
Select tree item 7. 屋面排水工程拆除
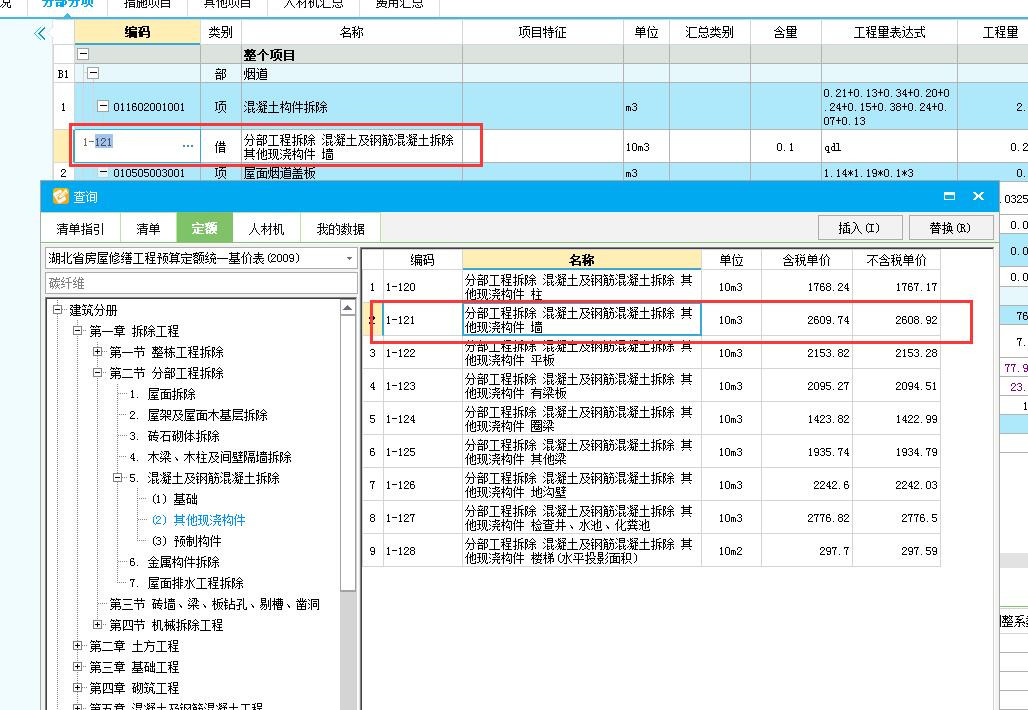pos(186,583)
